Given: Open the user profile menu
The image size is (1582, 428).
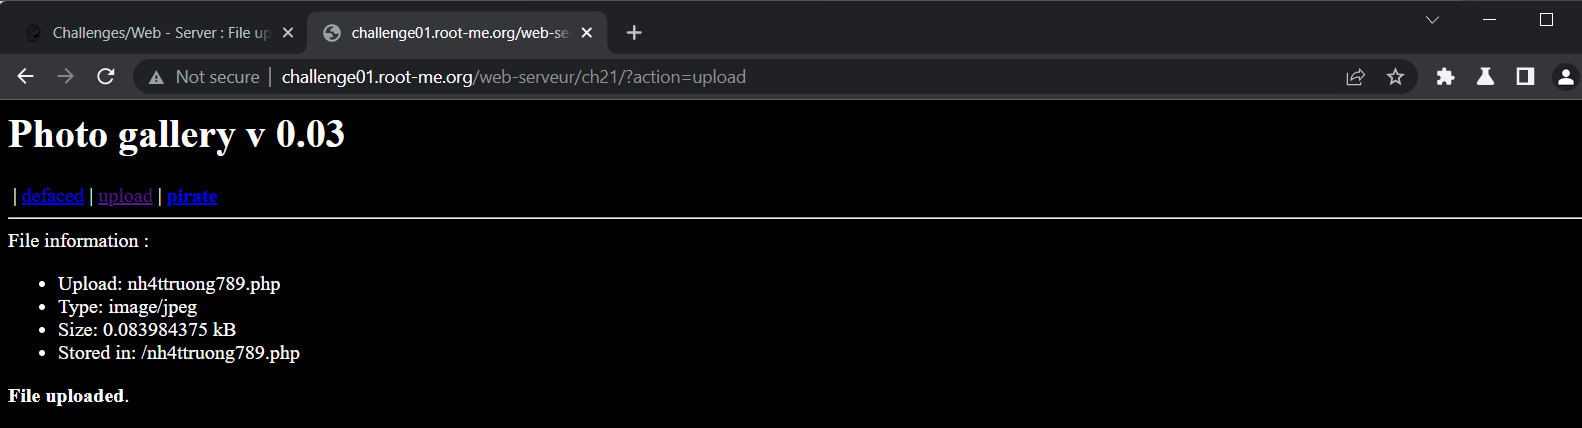Looking at the screenshot, I should 1565,77.
